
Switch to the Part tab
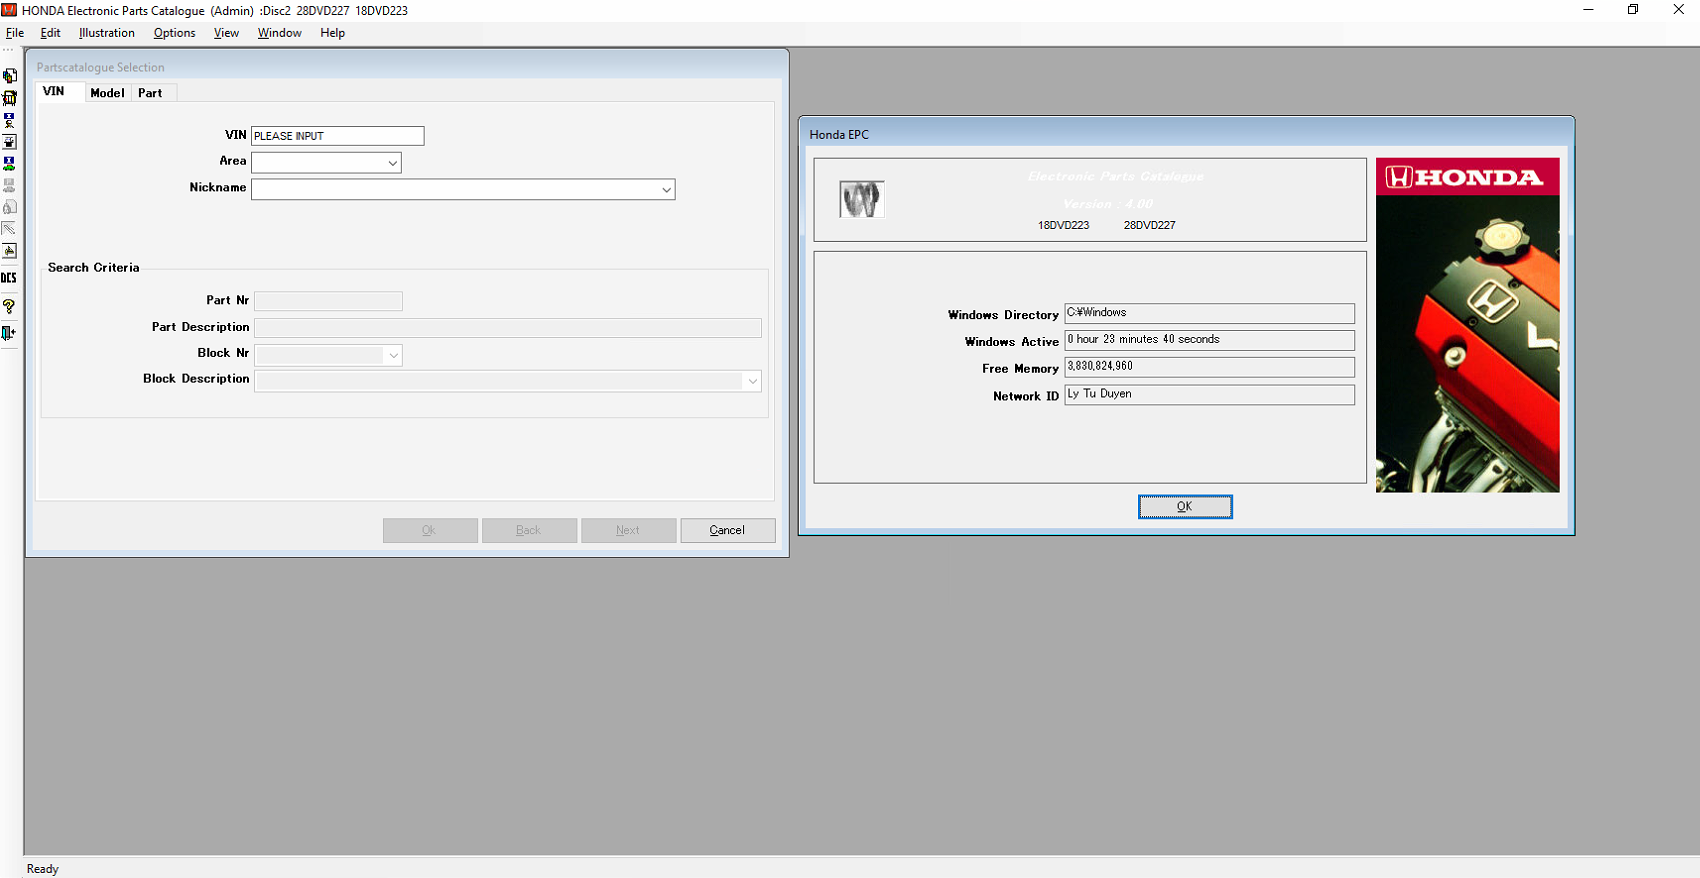click(150, 93)
